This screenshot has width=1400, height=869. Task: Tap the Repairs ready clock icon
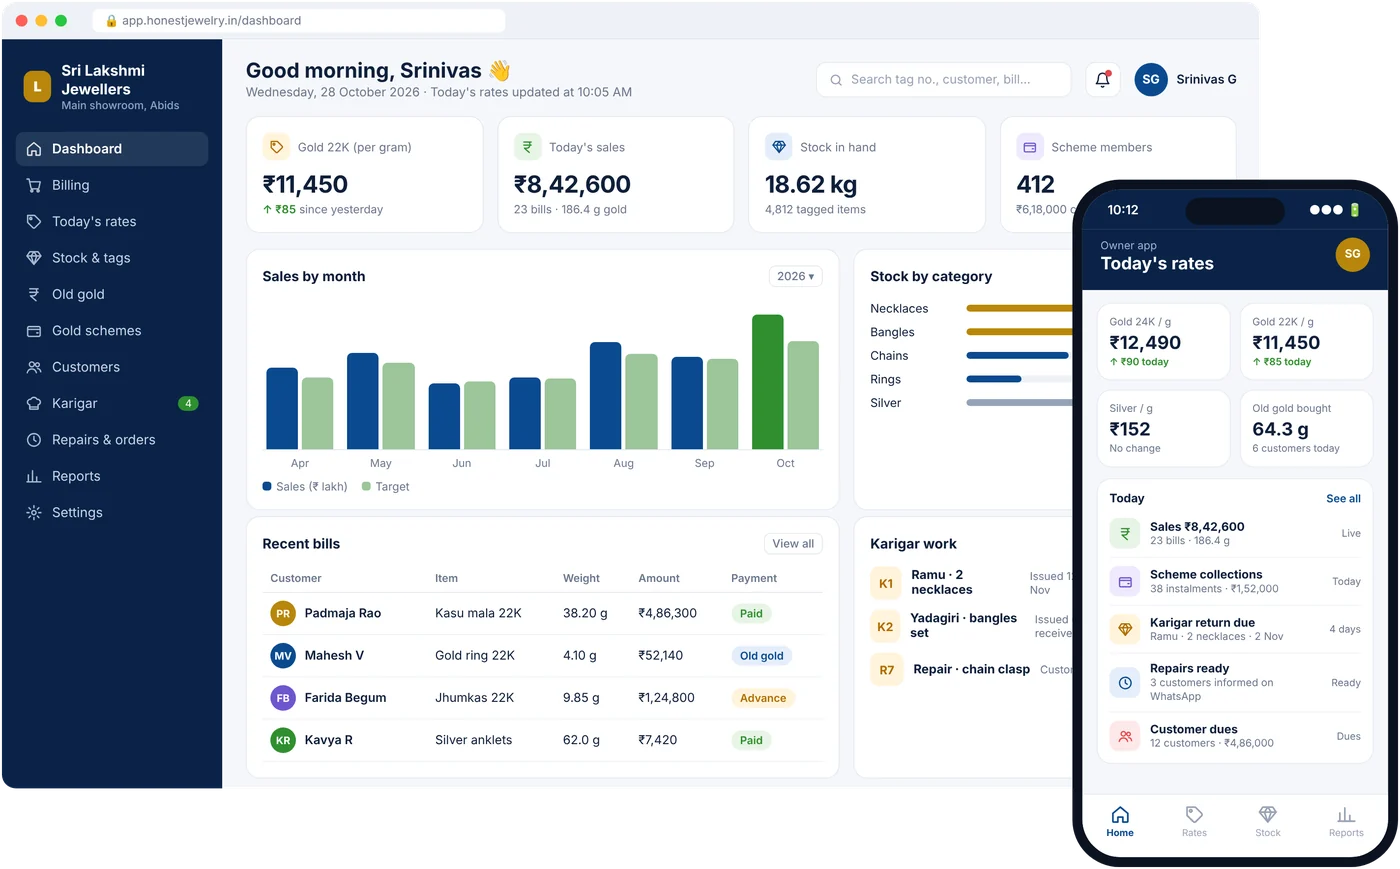point(1125,682)
